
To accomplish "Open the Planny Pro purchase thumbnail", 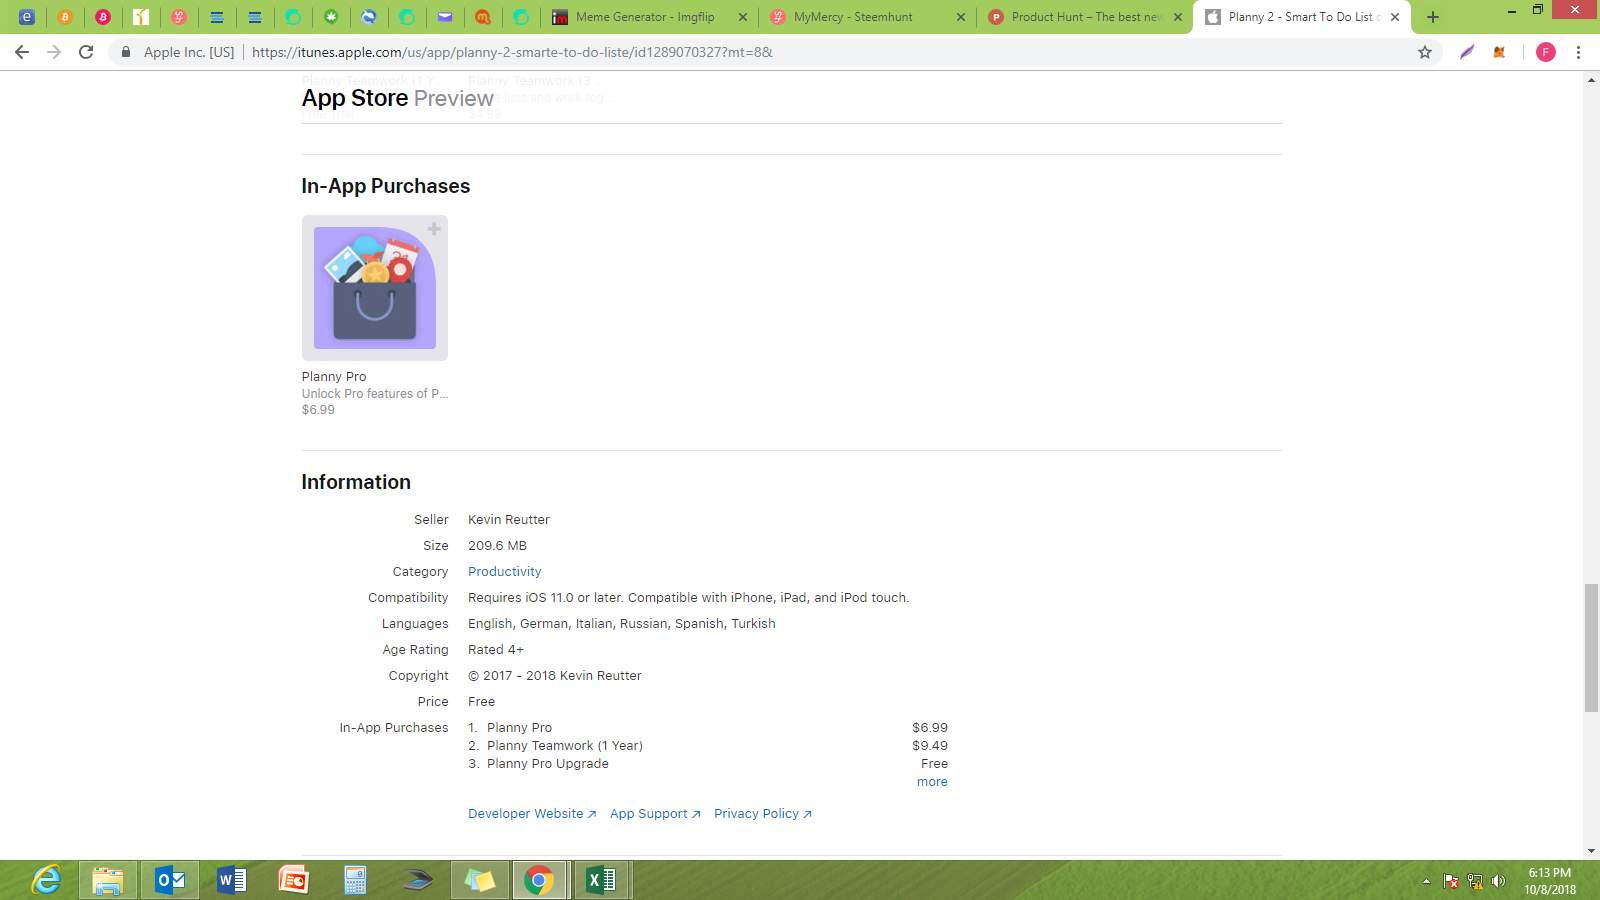I will [x=375, y=288].
